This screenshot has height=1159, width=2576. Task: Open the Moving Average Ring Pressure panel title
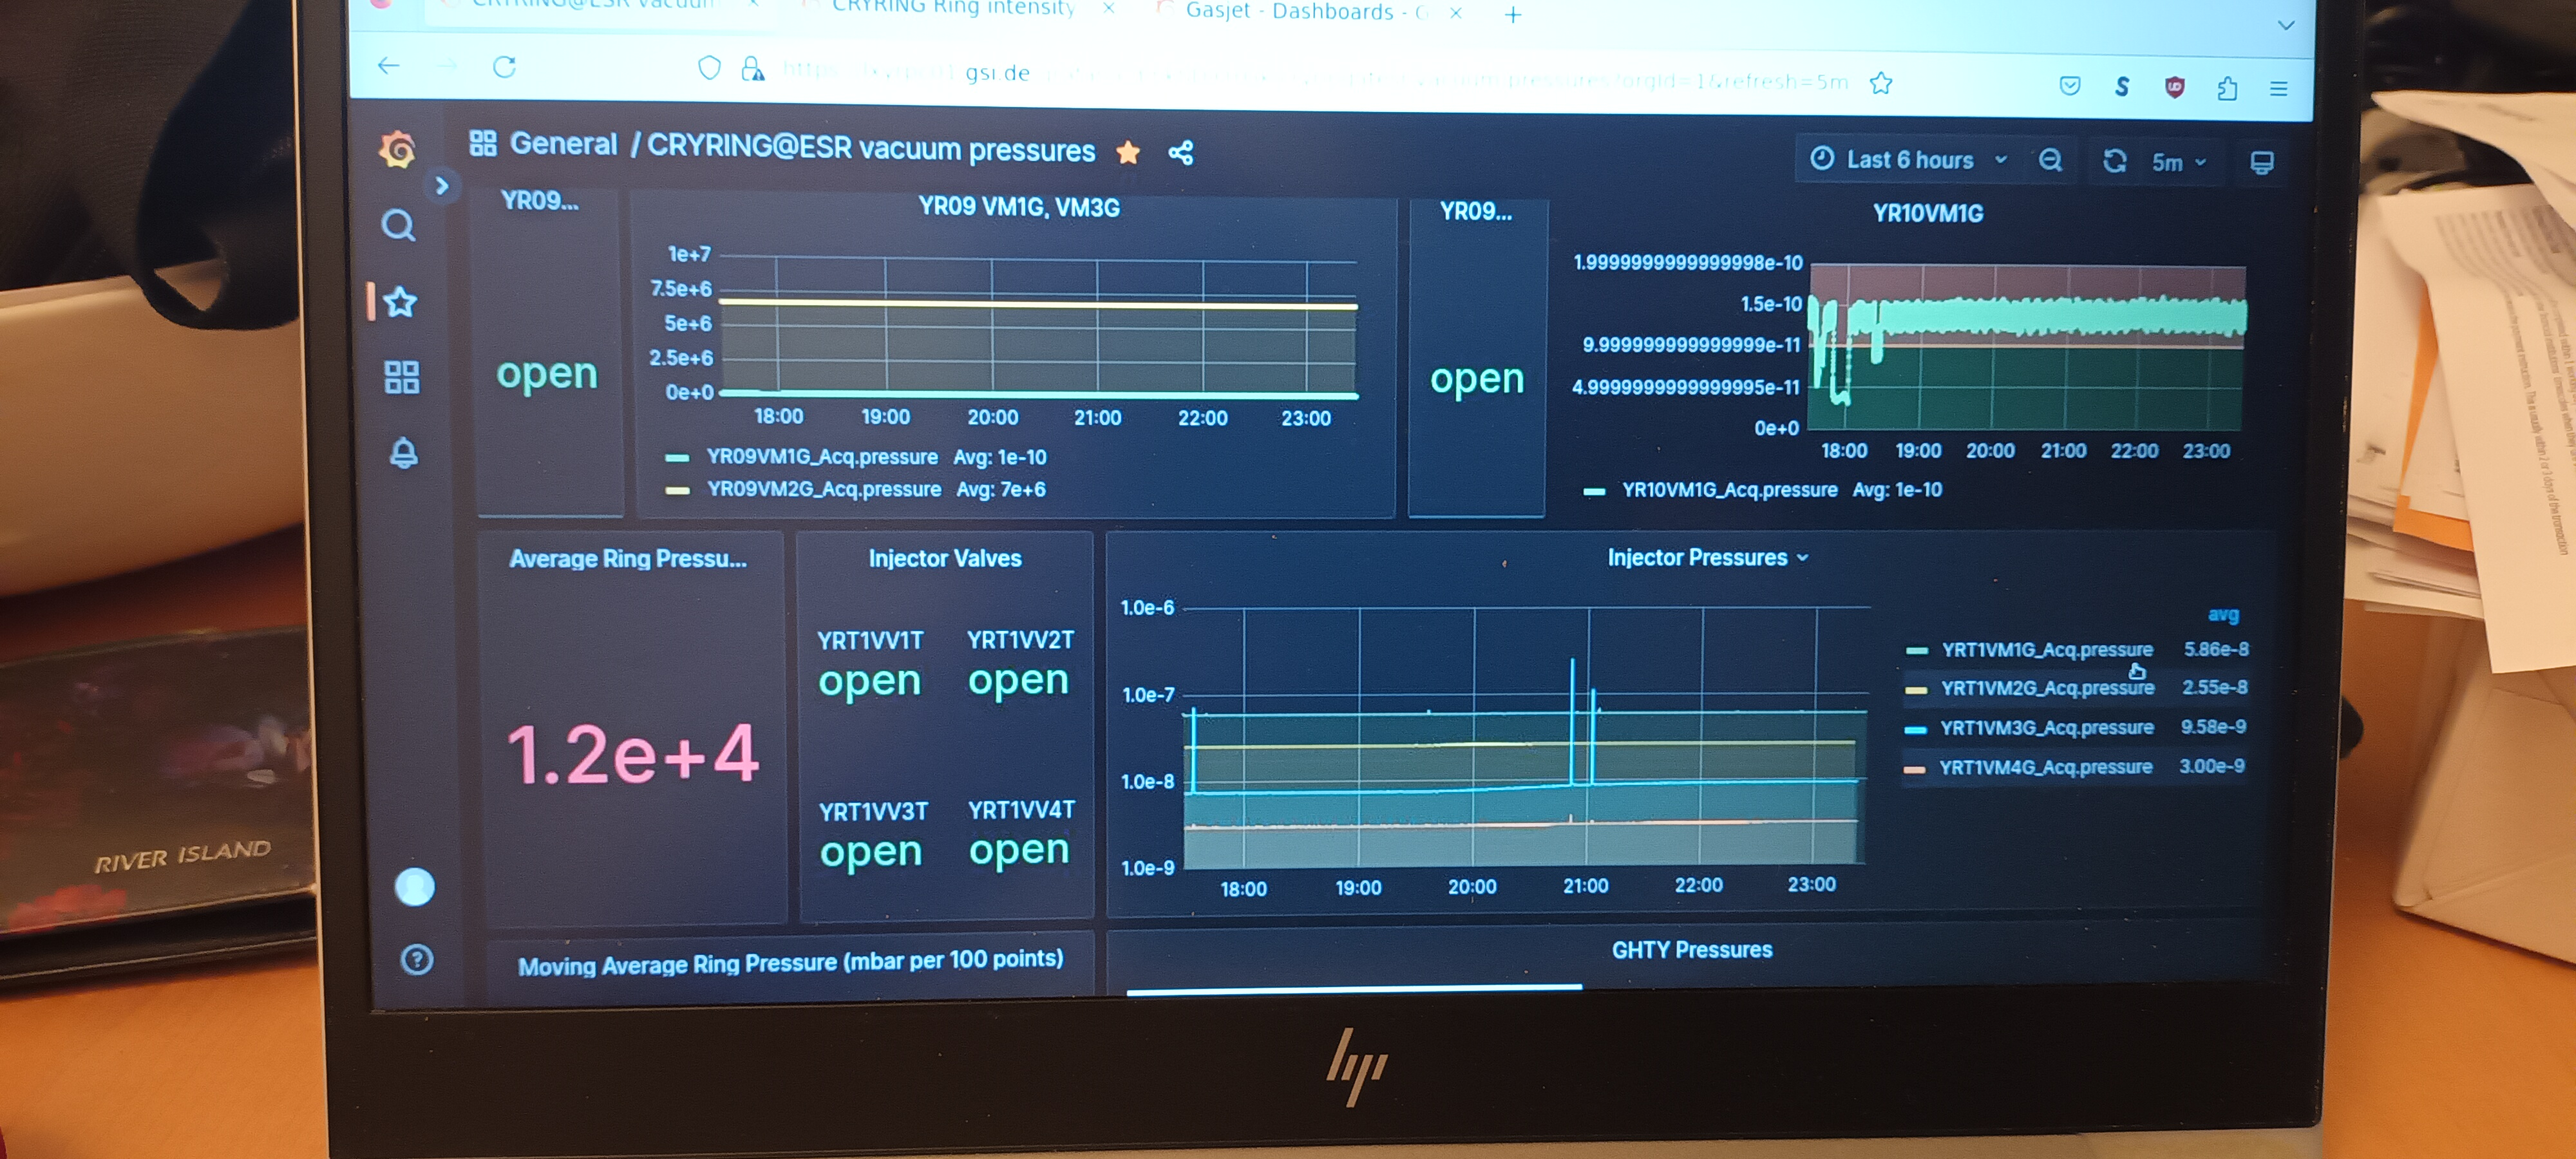791,962
